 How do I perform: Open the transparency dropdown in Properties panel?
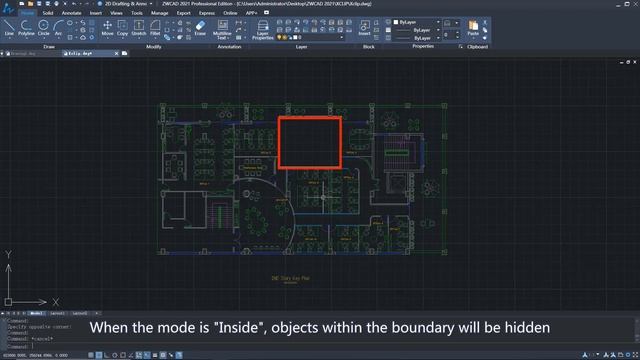pos(457,23)
